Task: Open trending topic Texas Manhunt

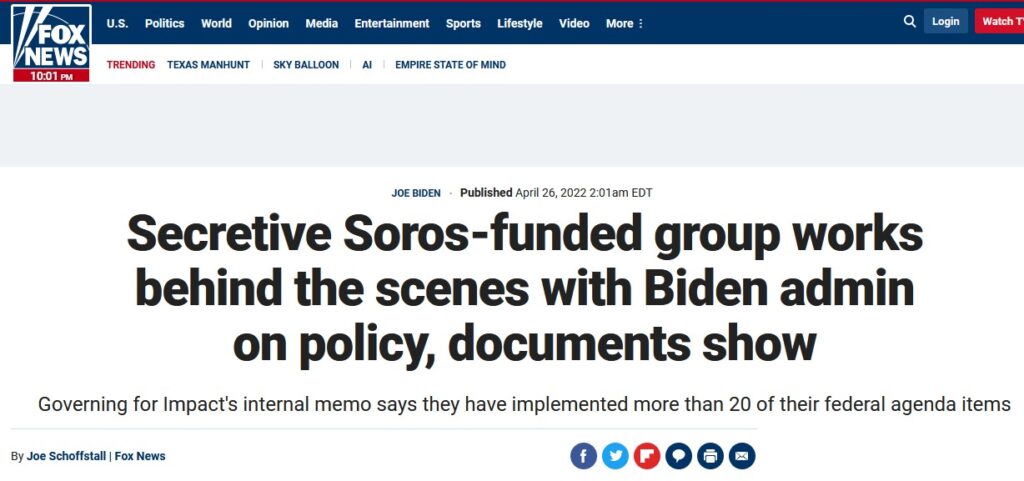Action: (x=208, y=65)
